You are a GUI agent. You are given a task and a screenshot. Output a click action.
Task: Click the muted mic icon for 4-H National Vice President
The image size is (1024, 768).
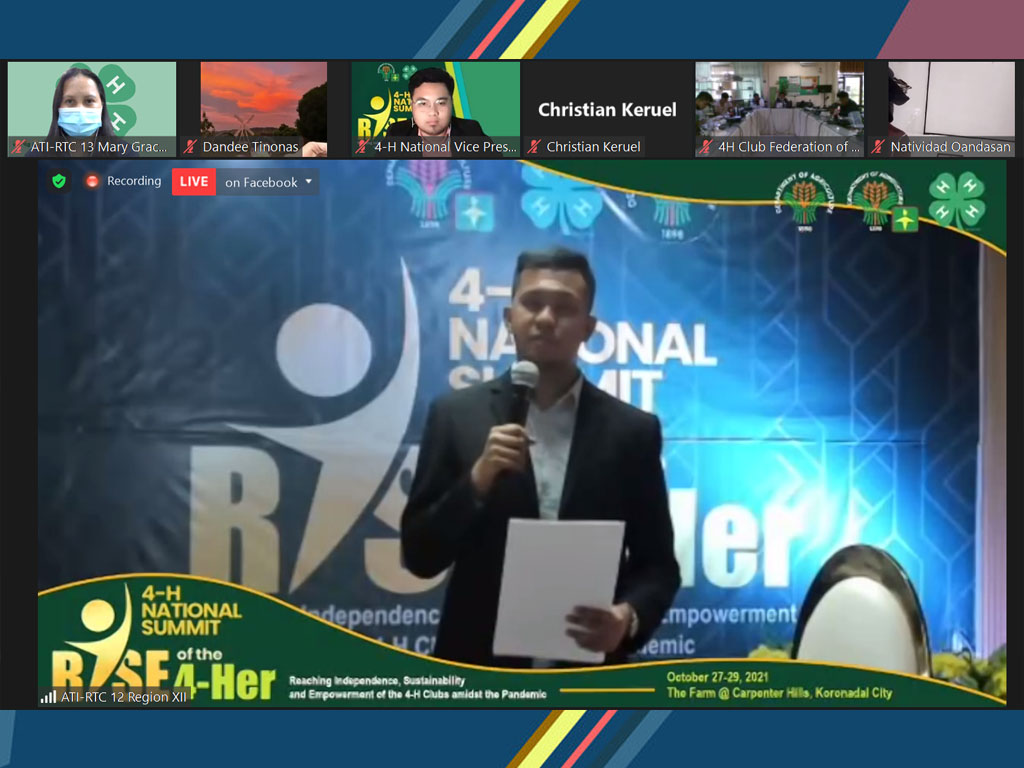362,147
